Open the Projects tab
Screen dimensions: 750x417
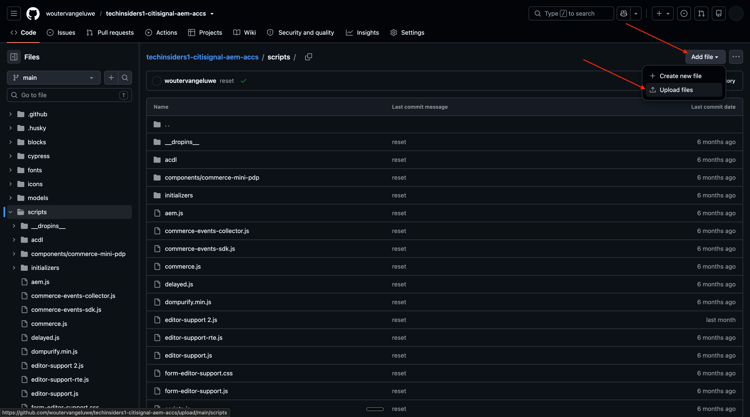(x=205, y=33)
